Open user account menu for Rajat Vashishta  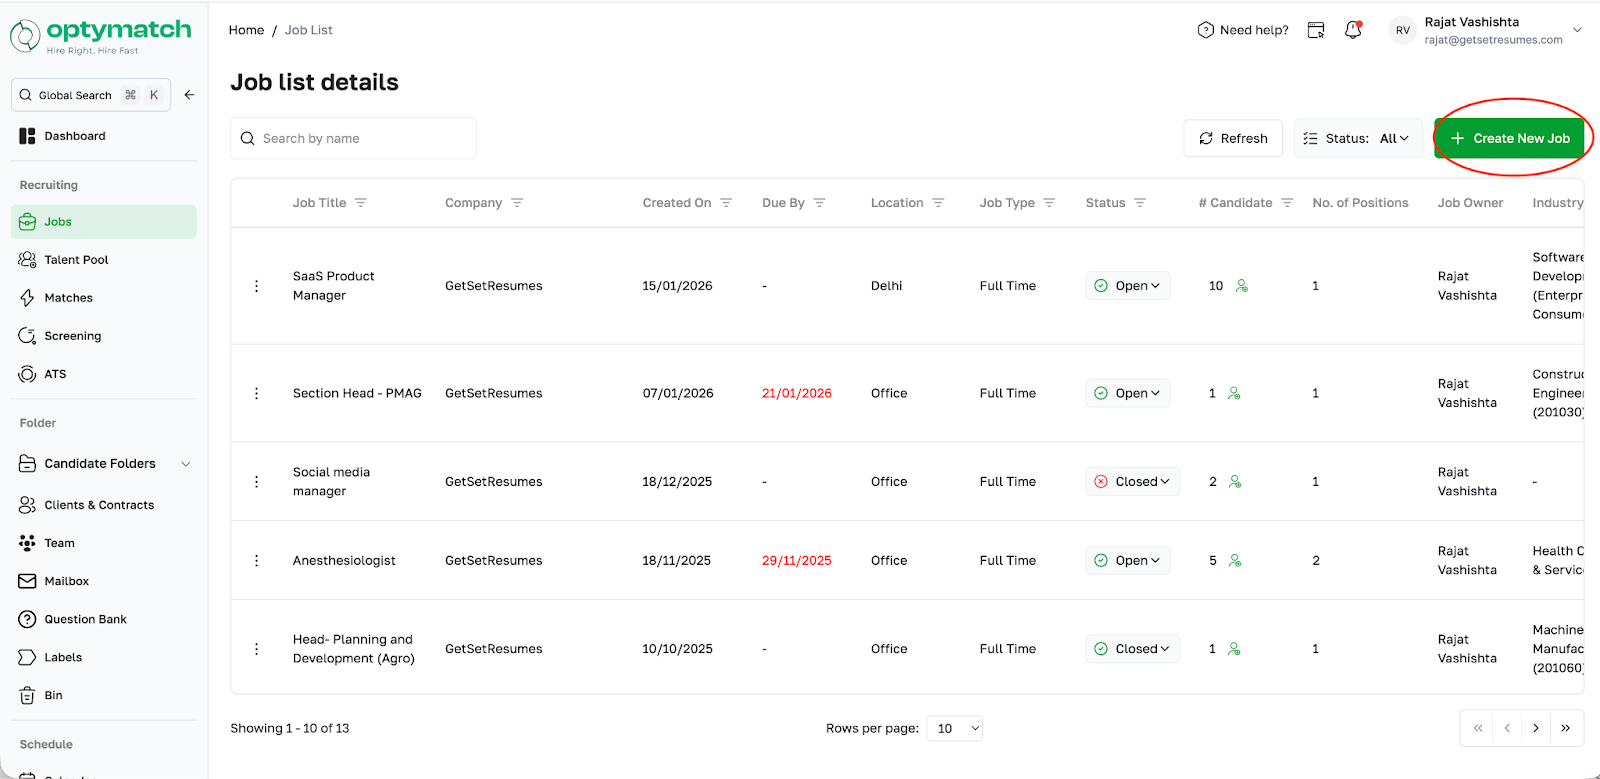pyautogui.click(x=1576, y=30)
